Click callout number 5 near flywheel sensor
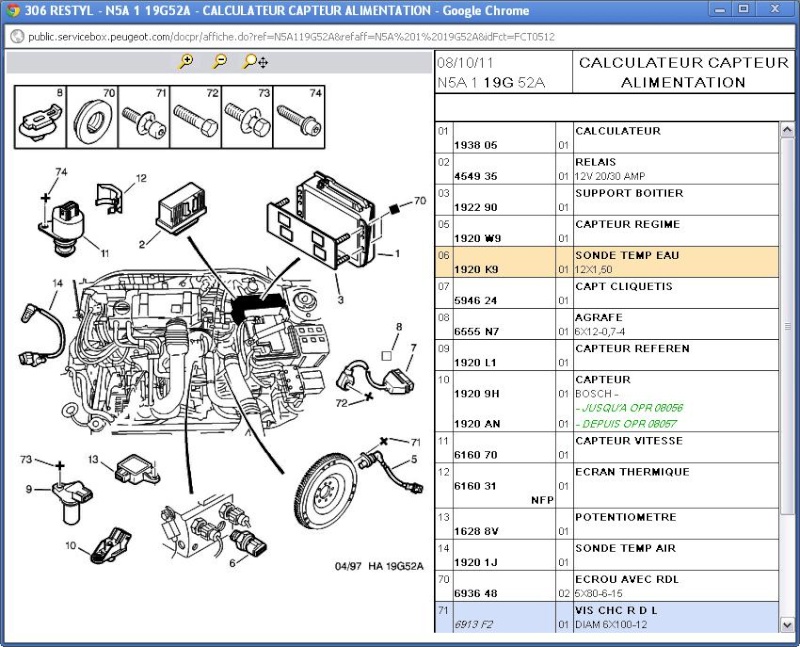Viewport: 800px width, 647px height. click(x=414, y=459)
